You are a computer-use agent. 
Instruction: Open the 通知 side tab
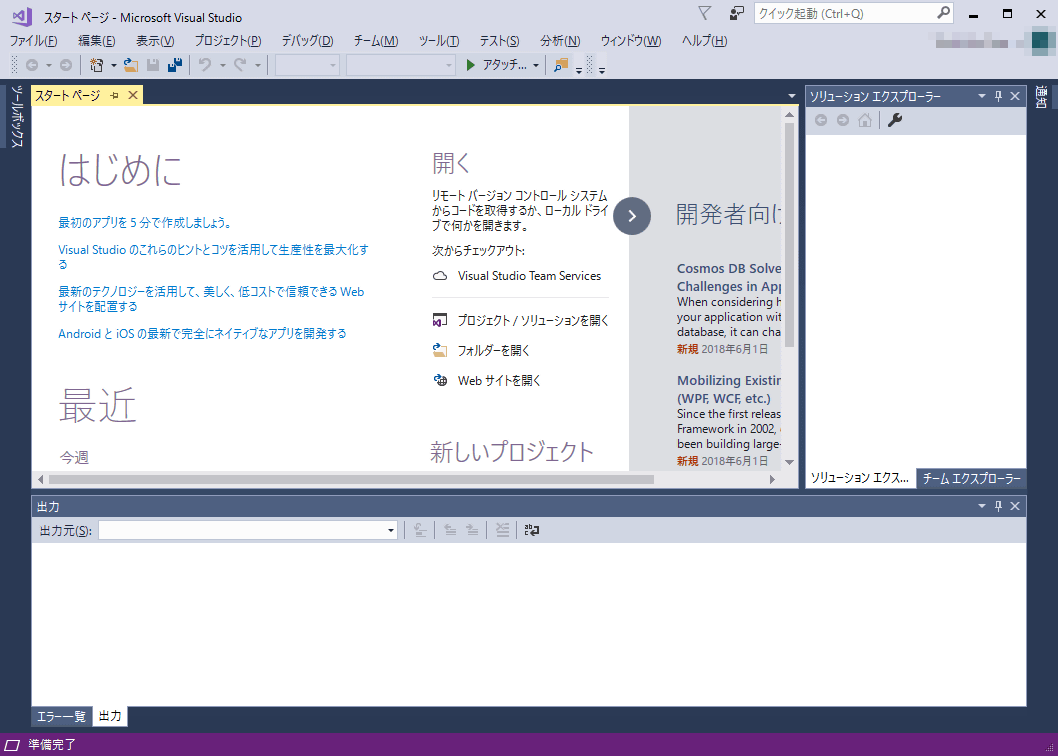click(x=1041, y=97)
